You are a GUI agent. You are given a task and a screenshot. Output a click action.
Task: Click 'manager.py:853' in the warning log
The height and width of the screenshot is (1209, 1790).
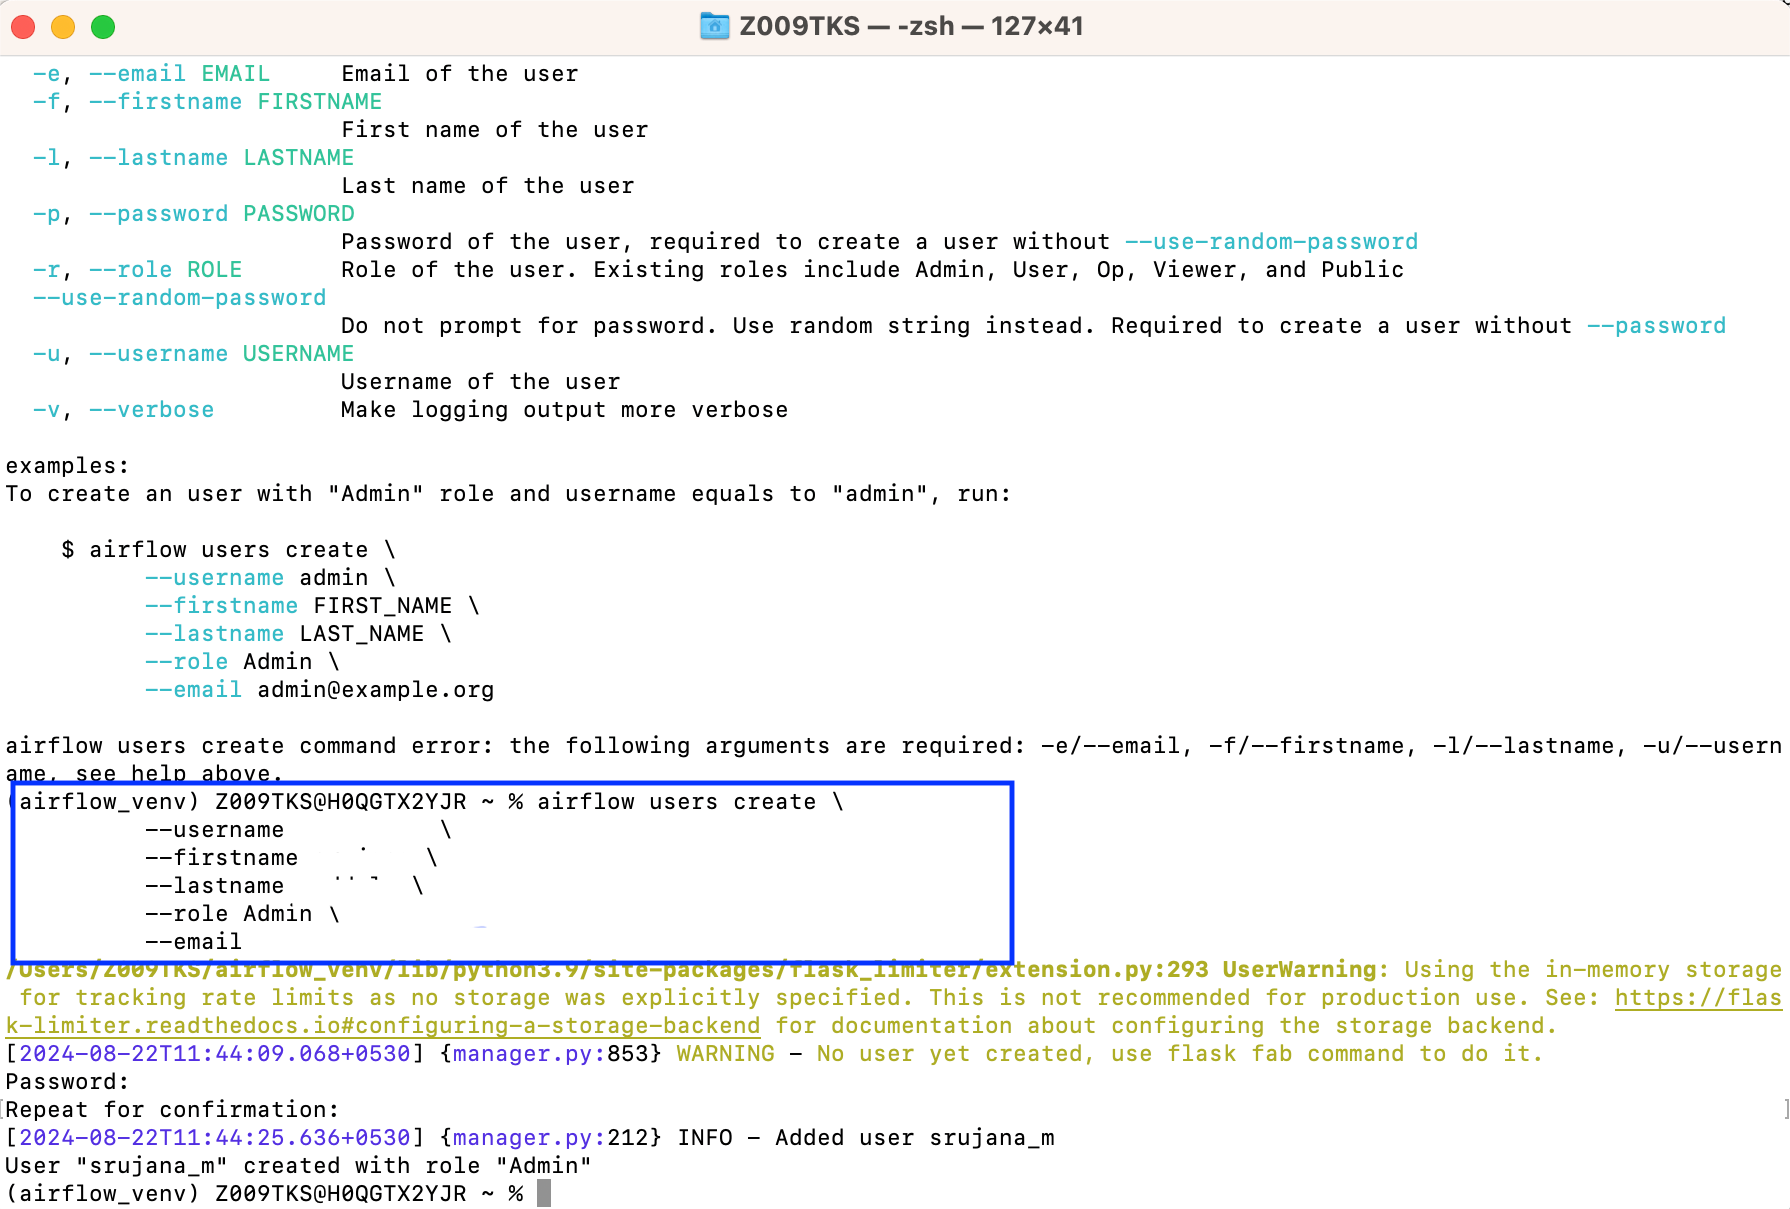point(550,1054)
